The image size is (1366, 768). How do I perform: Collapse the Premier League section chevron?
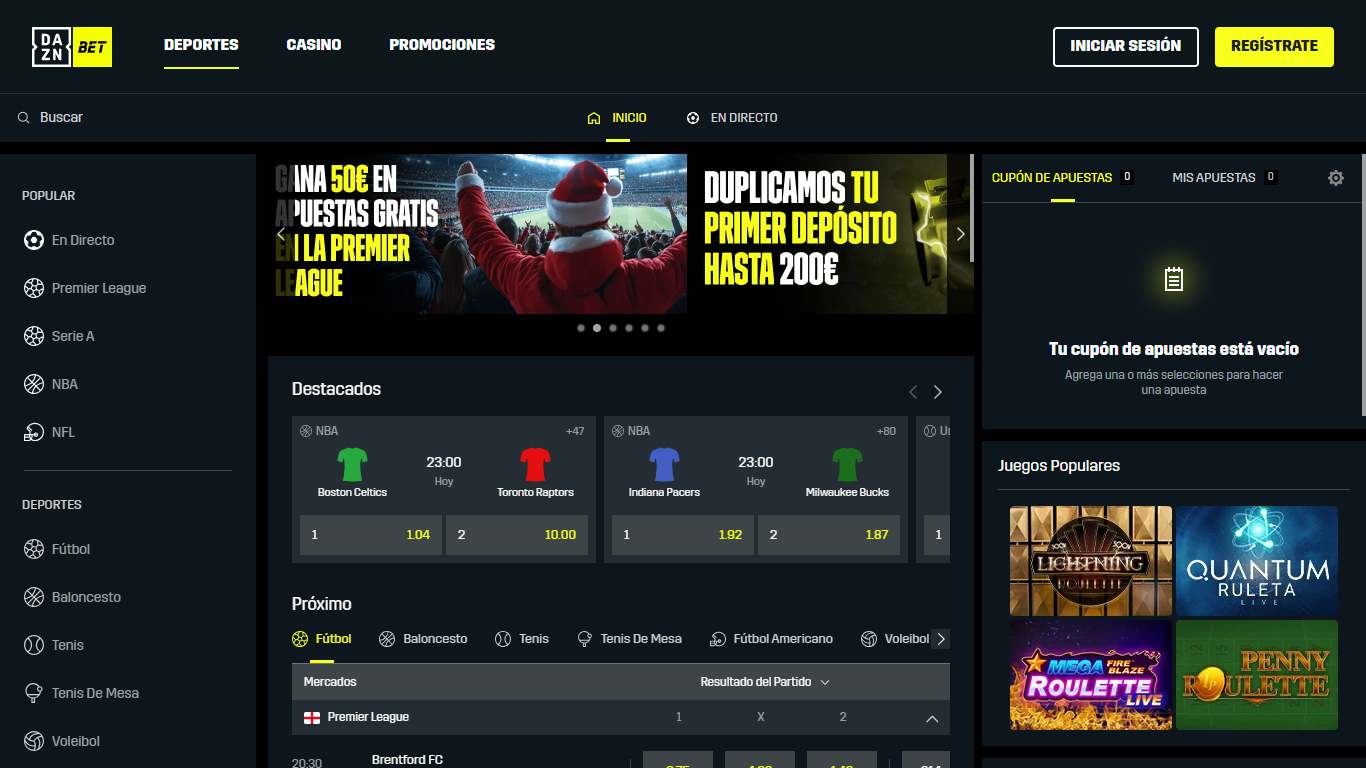click(x=932, y=718)
